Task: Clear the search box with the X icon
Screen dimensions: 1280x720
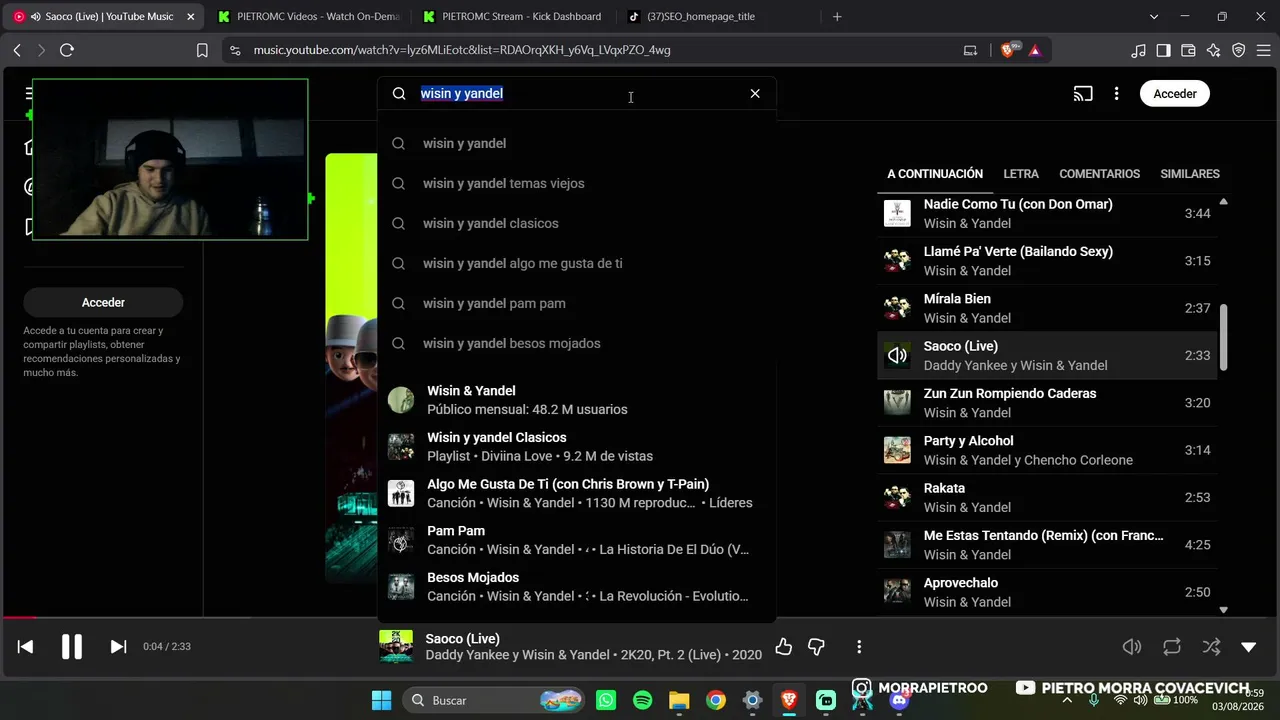Action: (x=755, y=93)
